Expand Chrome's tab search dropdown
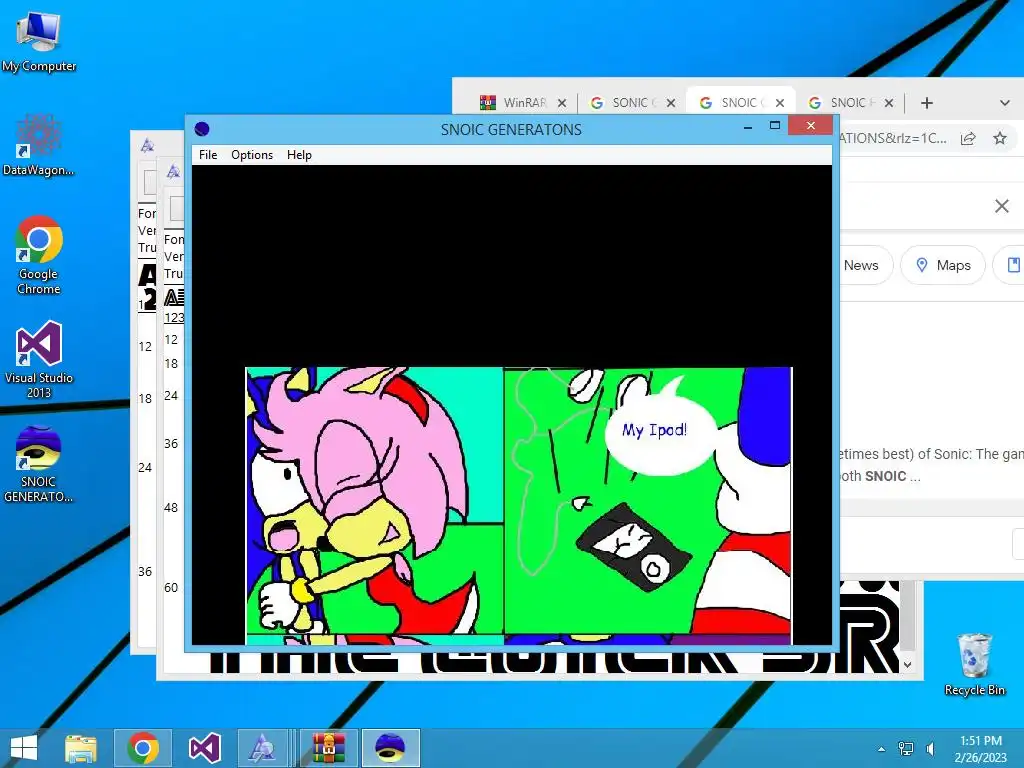Image resolution: width=1024 pixels, height=768 pixels. tap(1004, 103)
